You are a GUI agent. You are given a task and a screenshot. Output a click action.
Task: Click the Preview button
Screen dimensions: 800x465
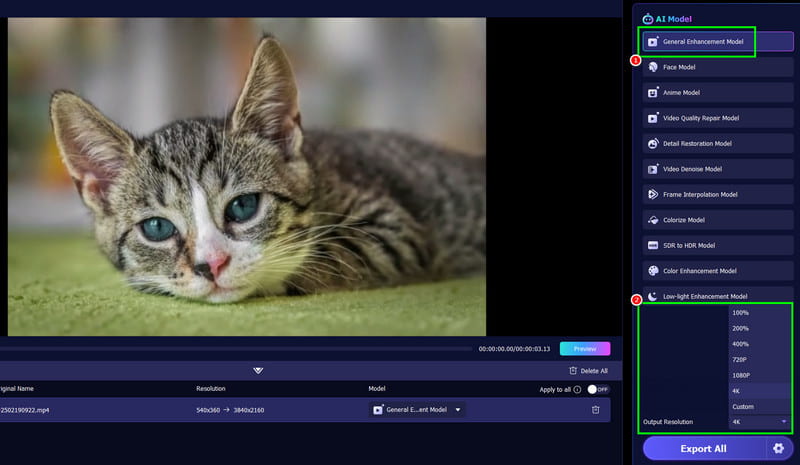point(585,349)
